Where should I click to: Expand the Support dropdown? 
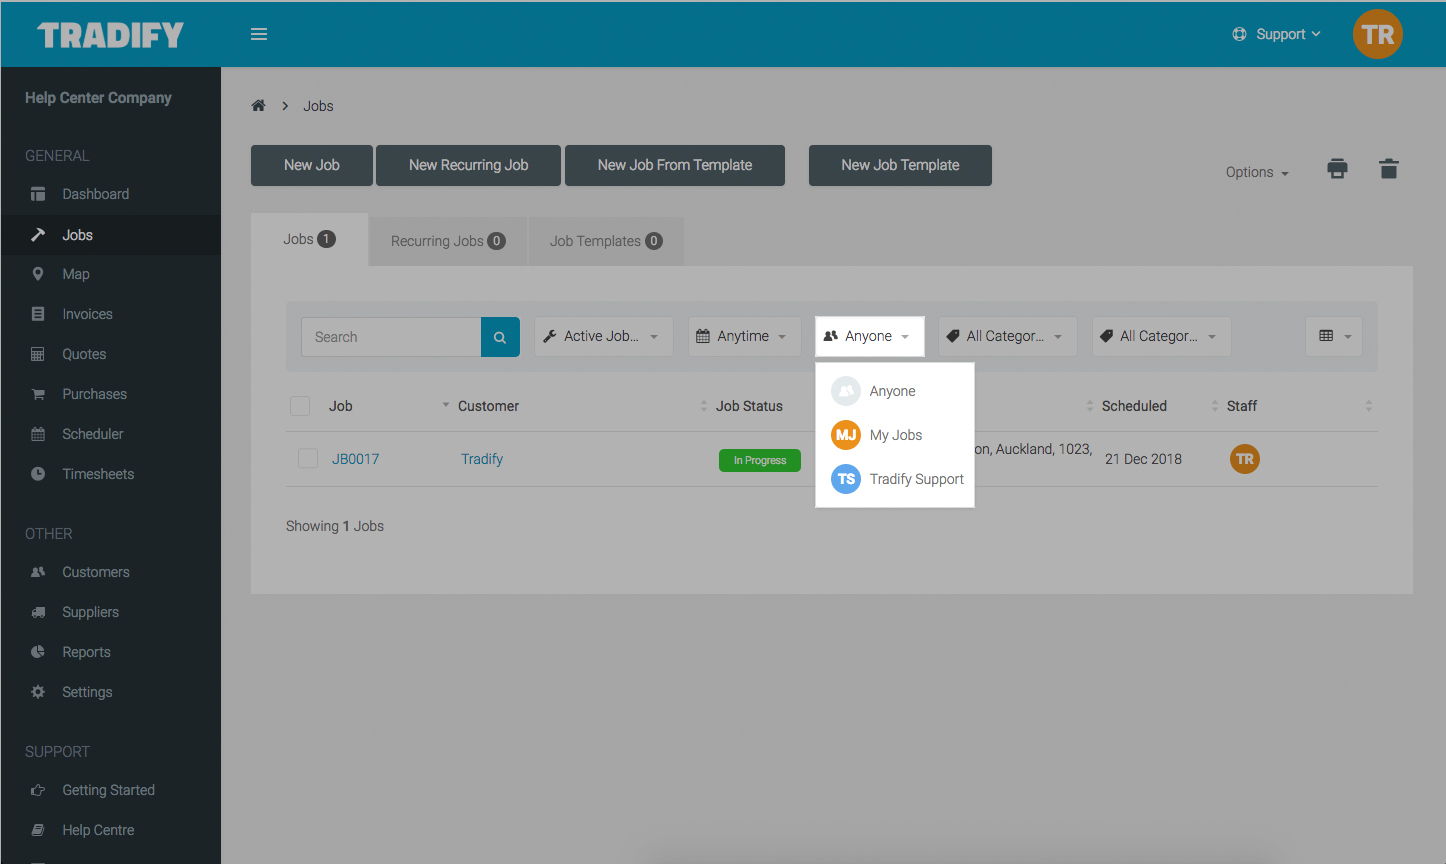(1277, 34)
